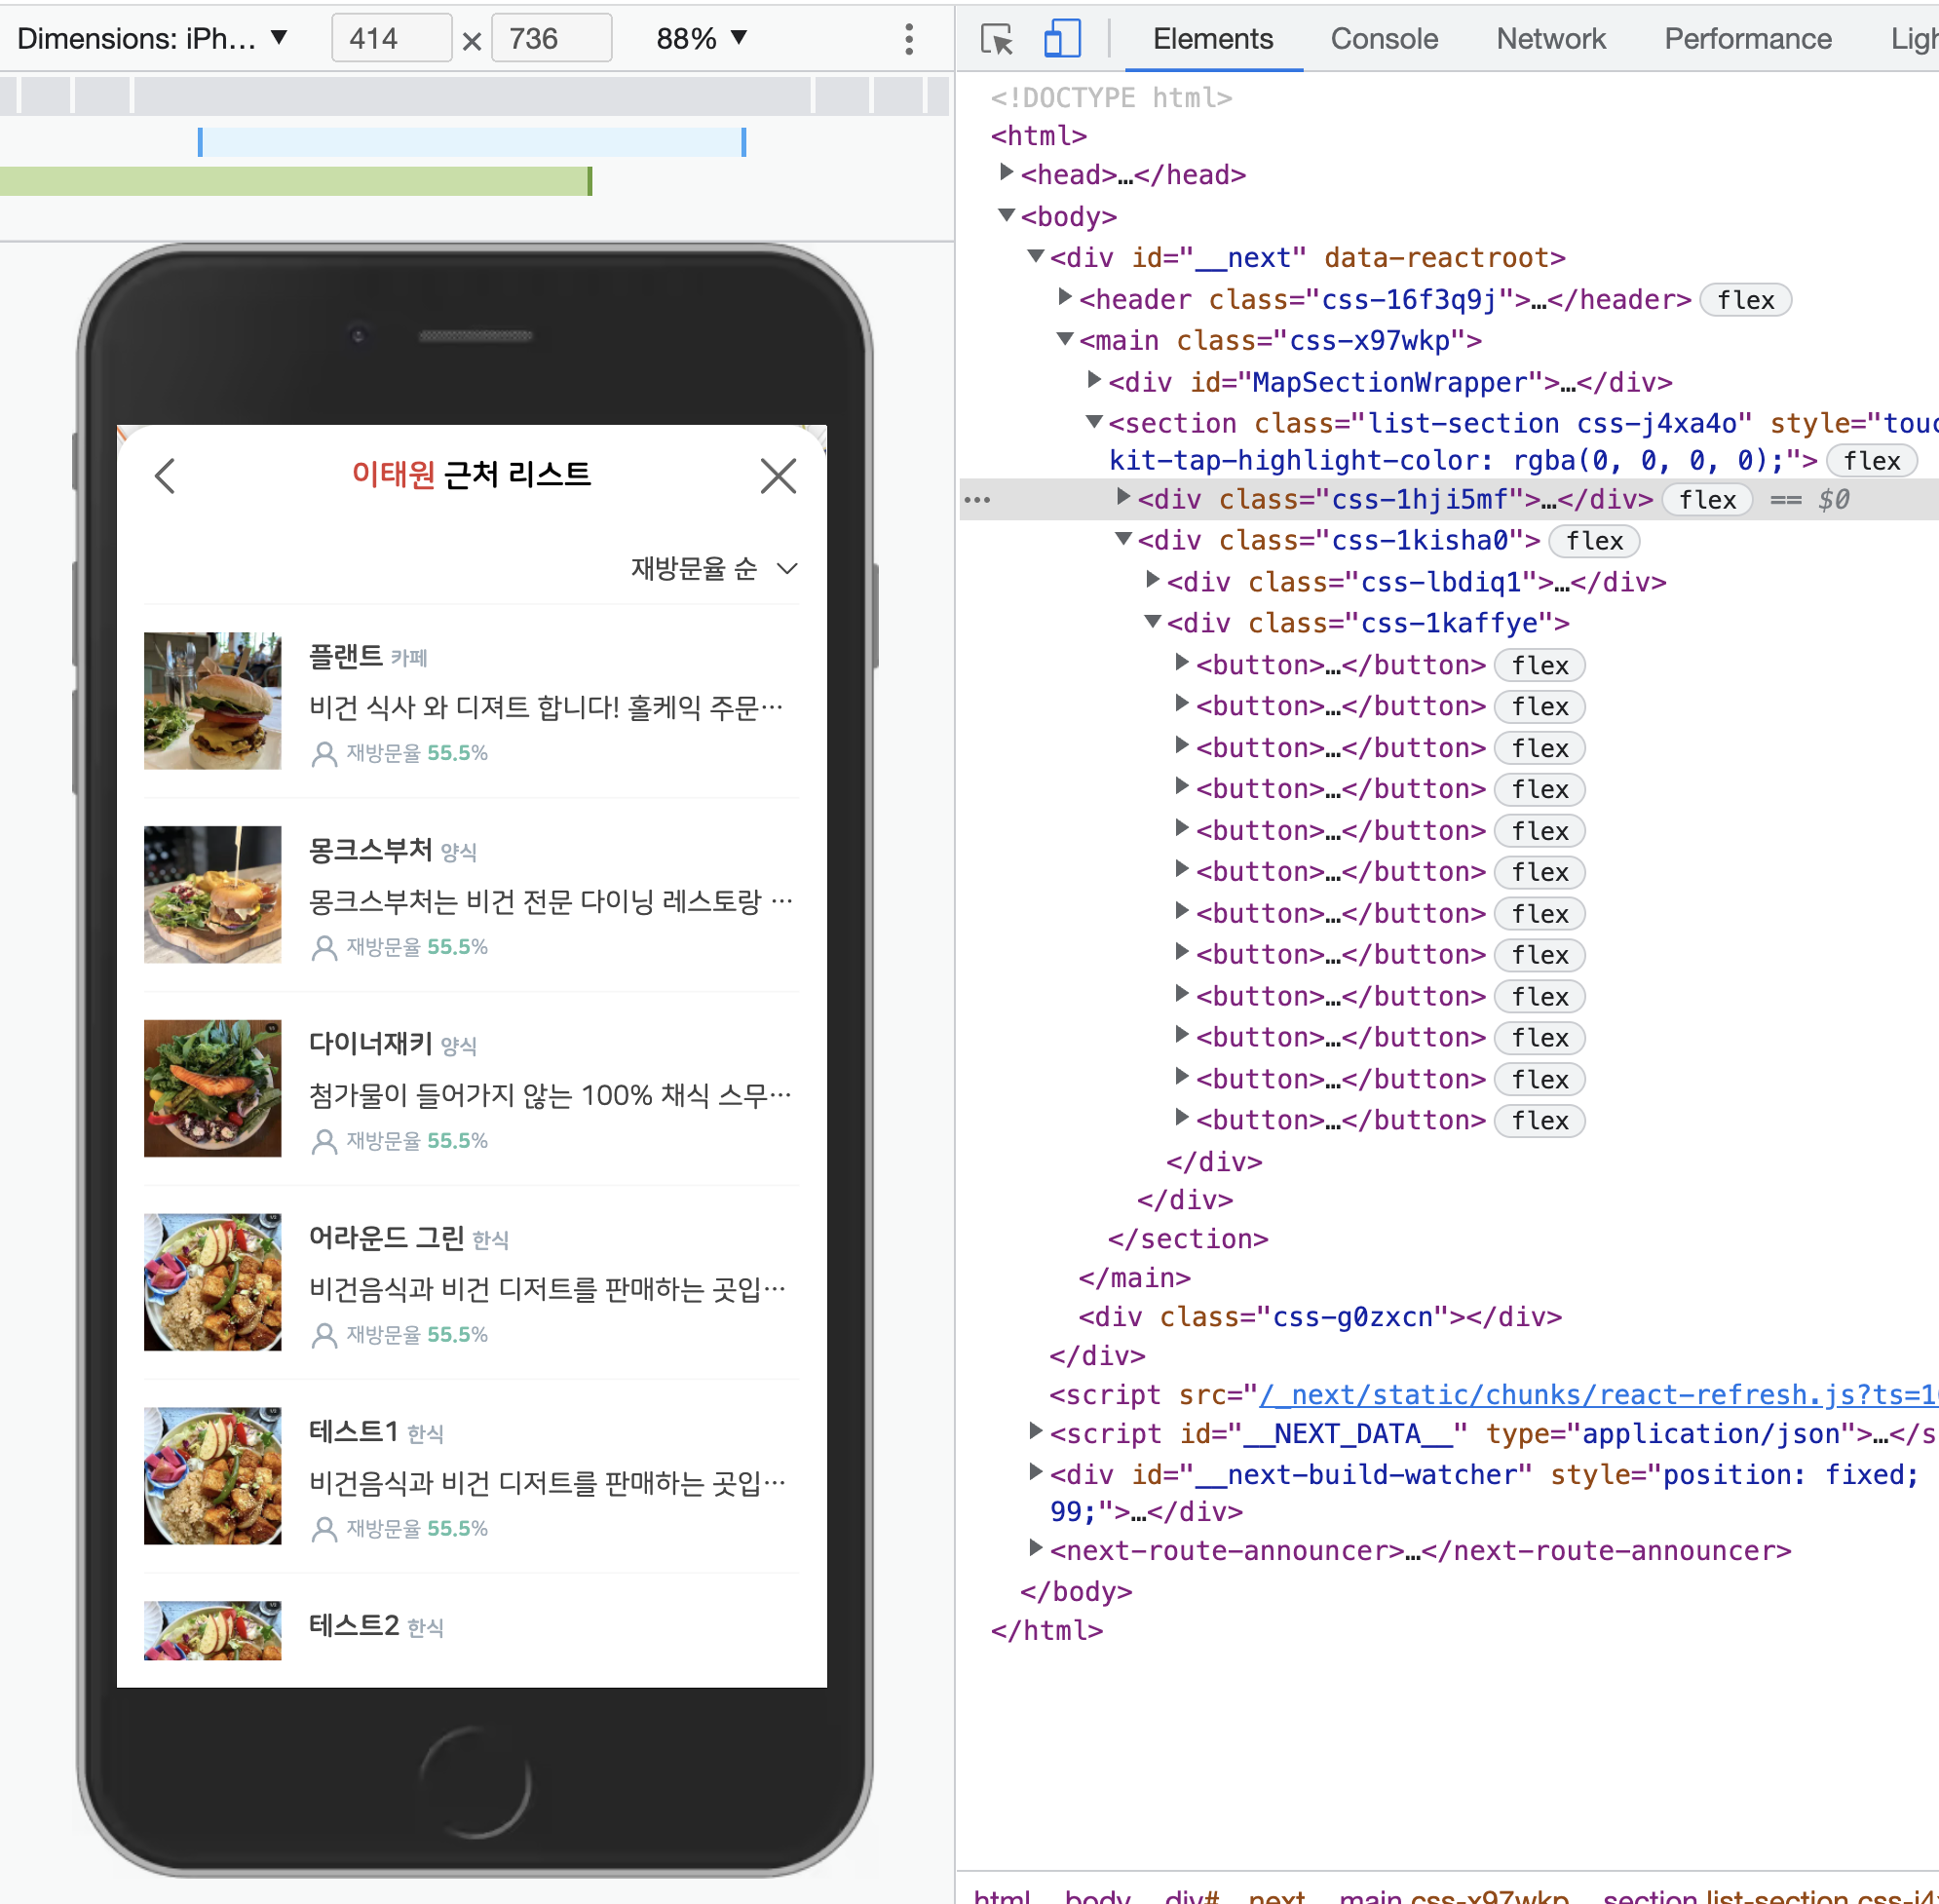This screenshot has width=1939, height=1904.
Task: Click the back arrow in the list header
Action: click(166, 476)
